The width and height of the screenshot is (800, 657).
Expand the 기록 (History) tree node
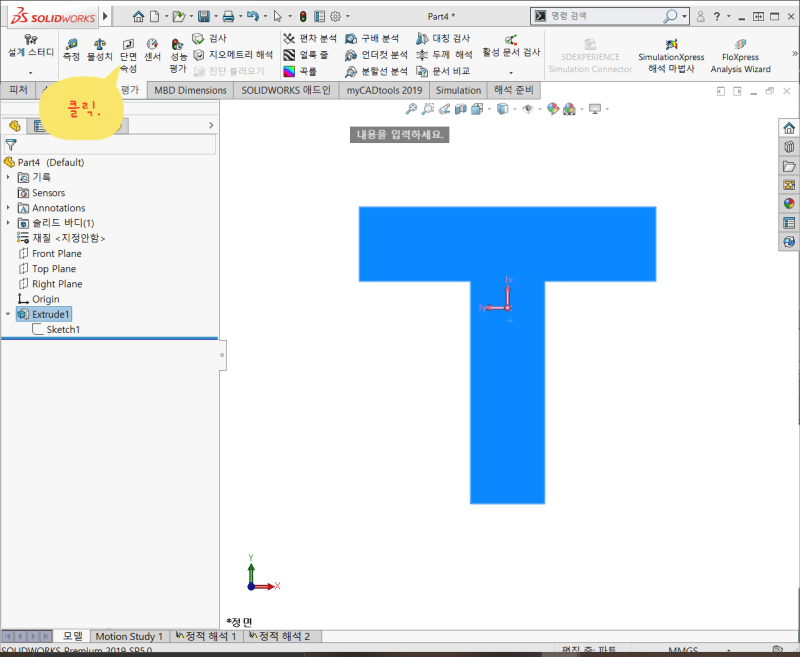[8, 177]
